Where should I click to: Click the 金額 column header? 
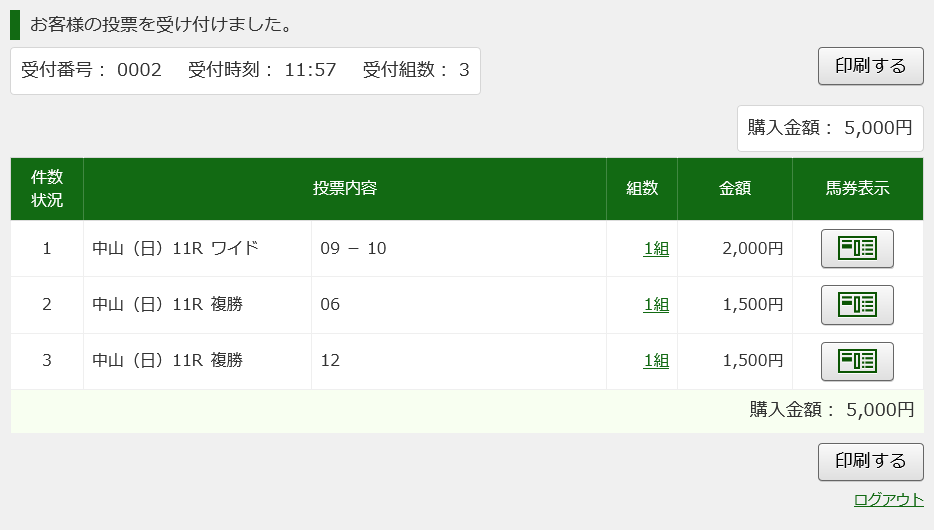coord(735,189)
